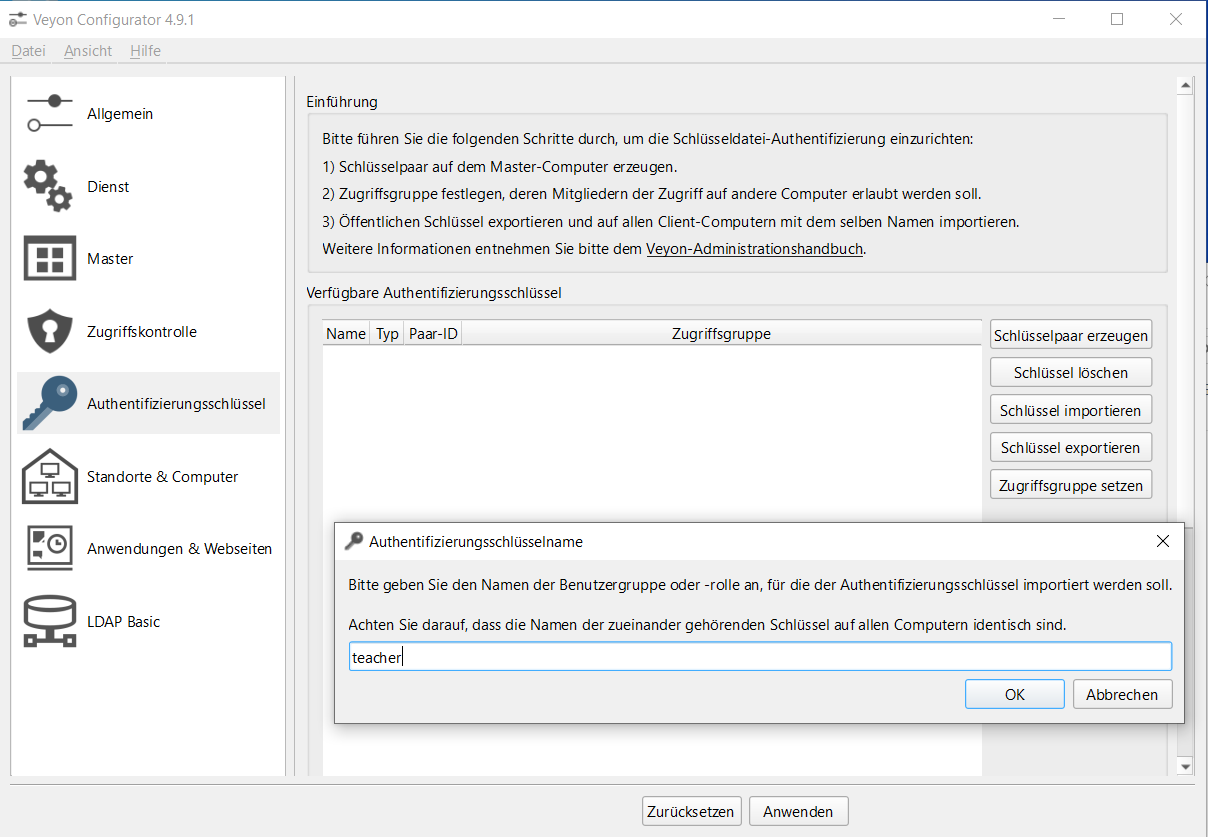Open Anwendungen & Webseiten icon

pyautogui.click(x=49, y=548)
